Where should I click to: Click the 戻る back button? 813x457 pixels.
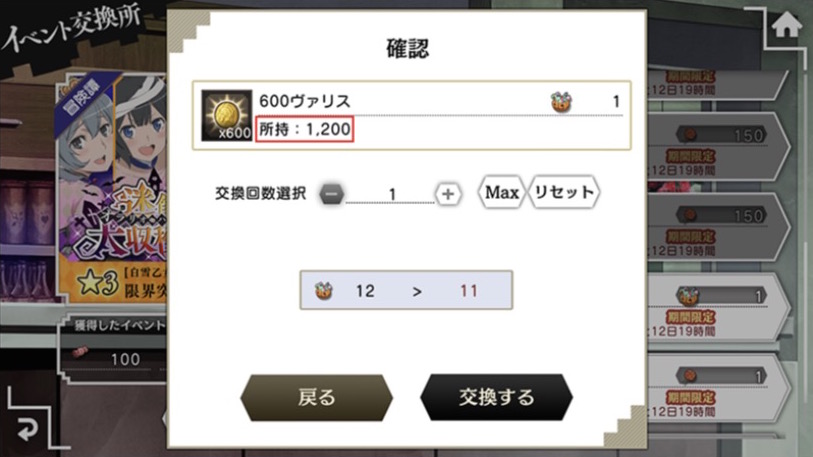point(316,397)
